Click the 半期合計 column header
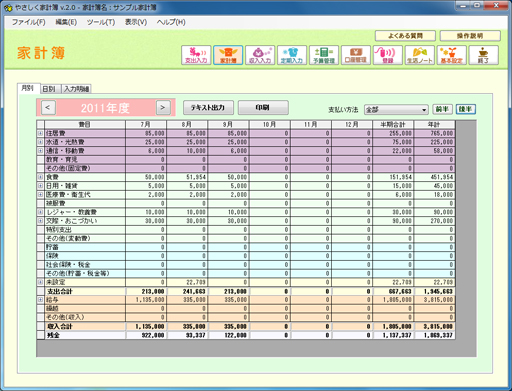512x391 pixels. (393, 125)
